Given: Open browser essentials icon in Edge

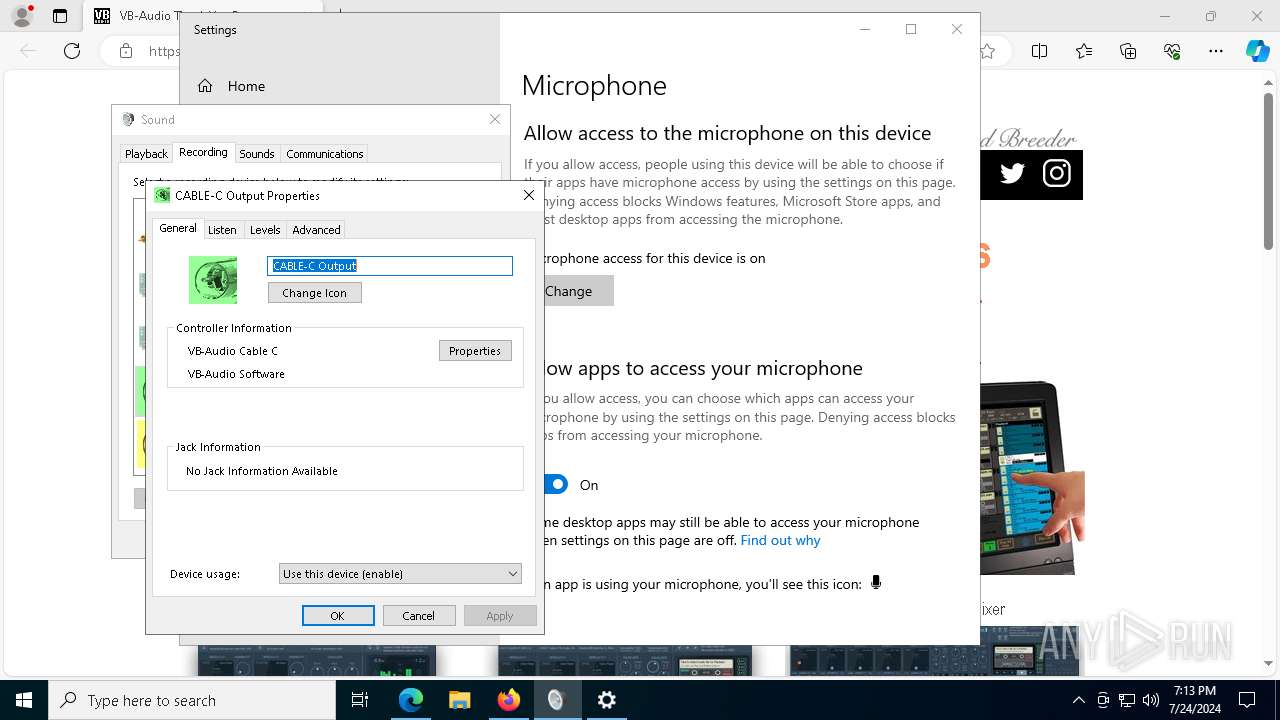Looking at the screenshot, I should (x=1172, y=51).
